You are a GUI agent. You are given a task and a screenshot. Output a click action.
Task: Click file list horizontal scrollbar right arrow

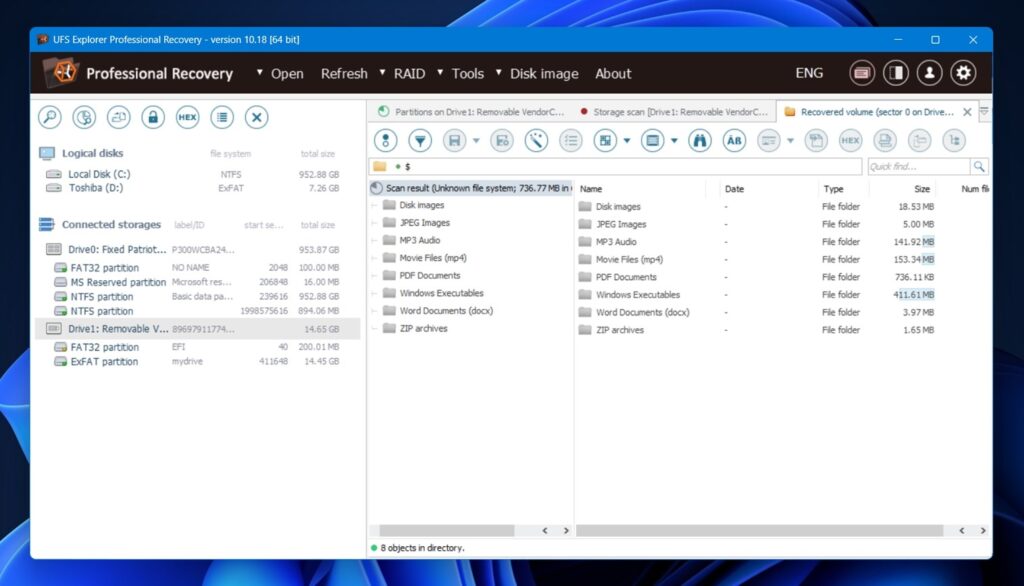point(983,530)
